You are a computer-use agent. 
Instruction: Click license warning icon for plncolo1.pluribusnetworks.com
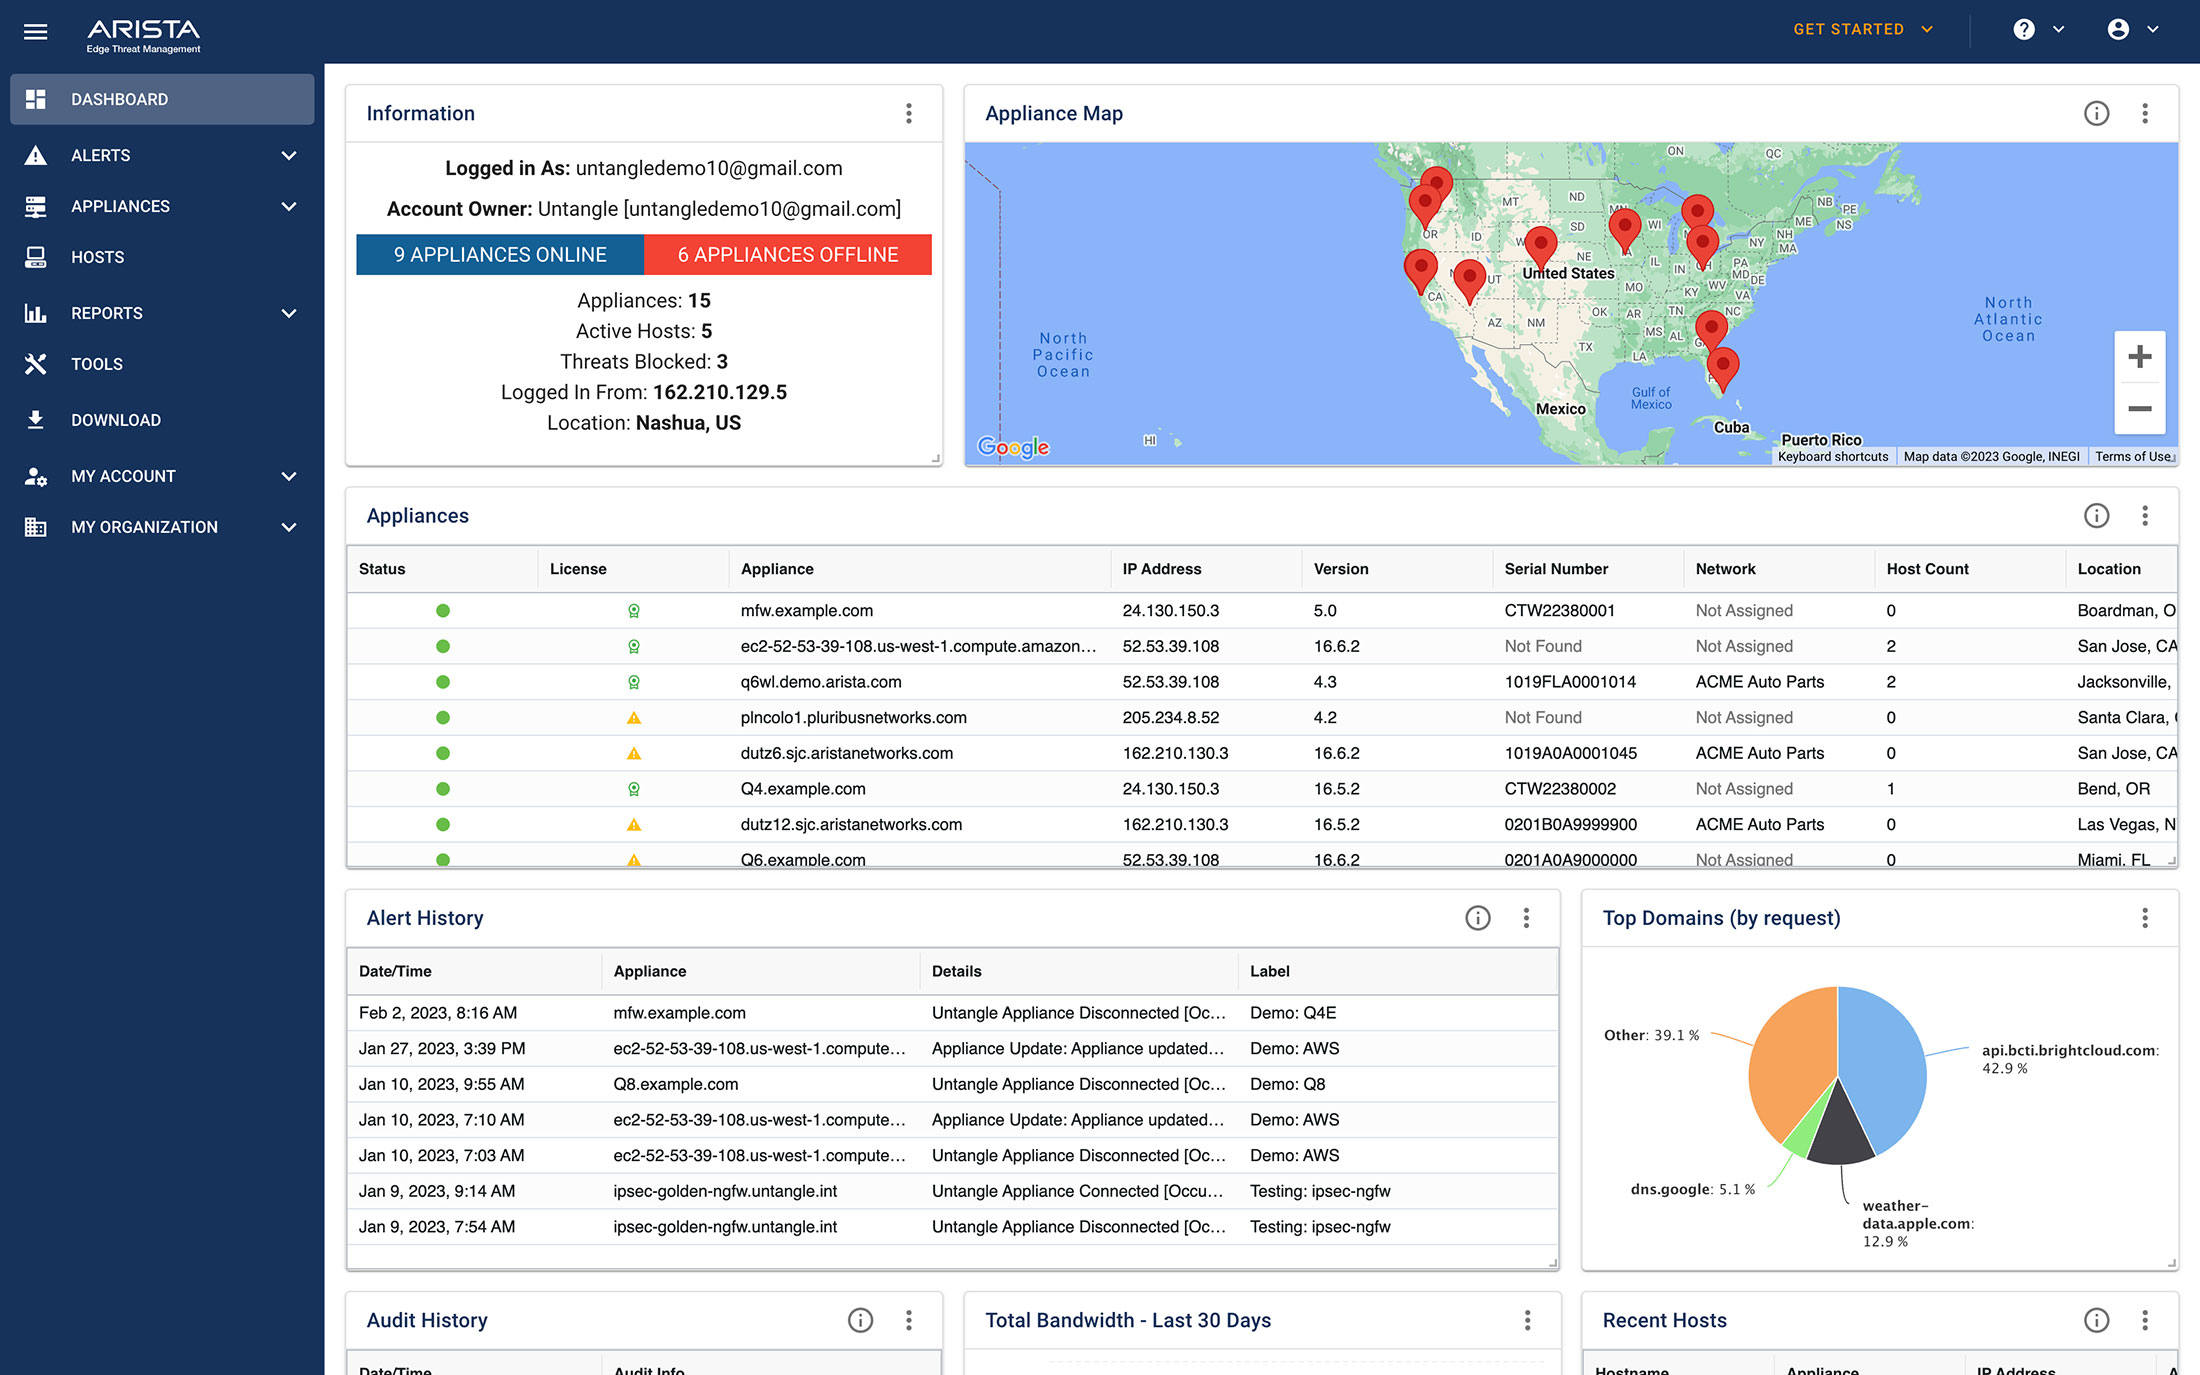point(634,718)
